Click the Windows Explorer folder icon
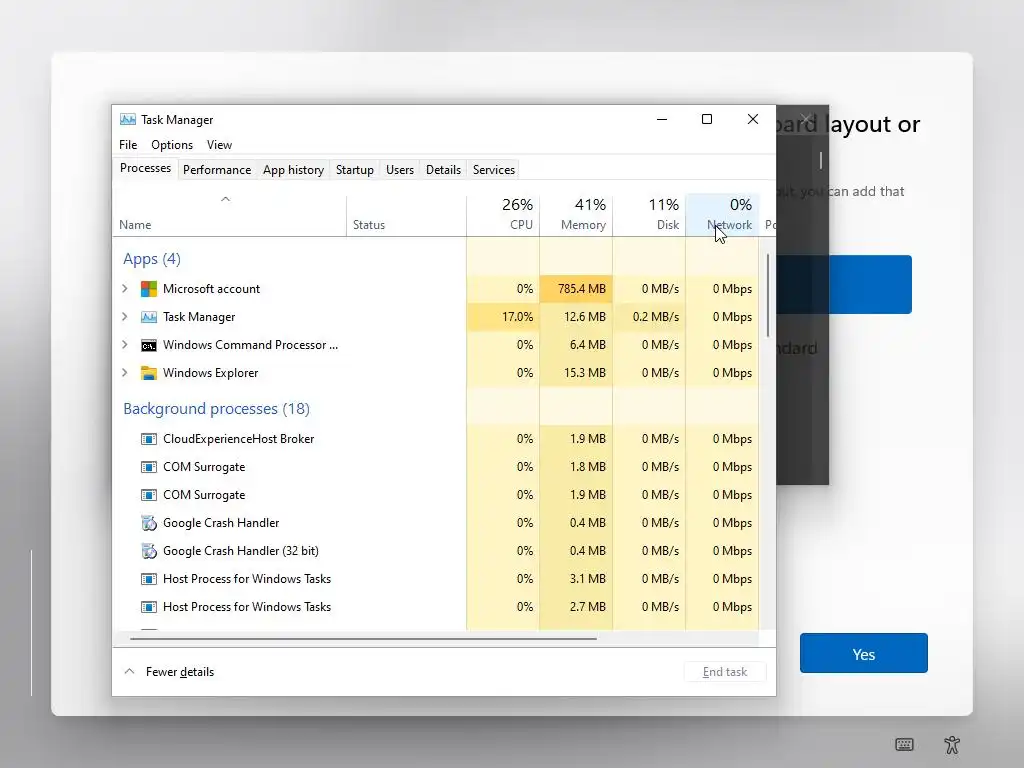The image size is (1024, 768). click(149, 373)
